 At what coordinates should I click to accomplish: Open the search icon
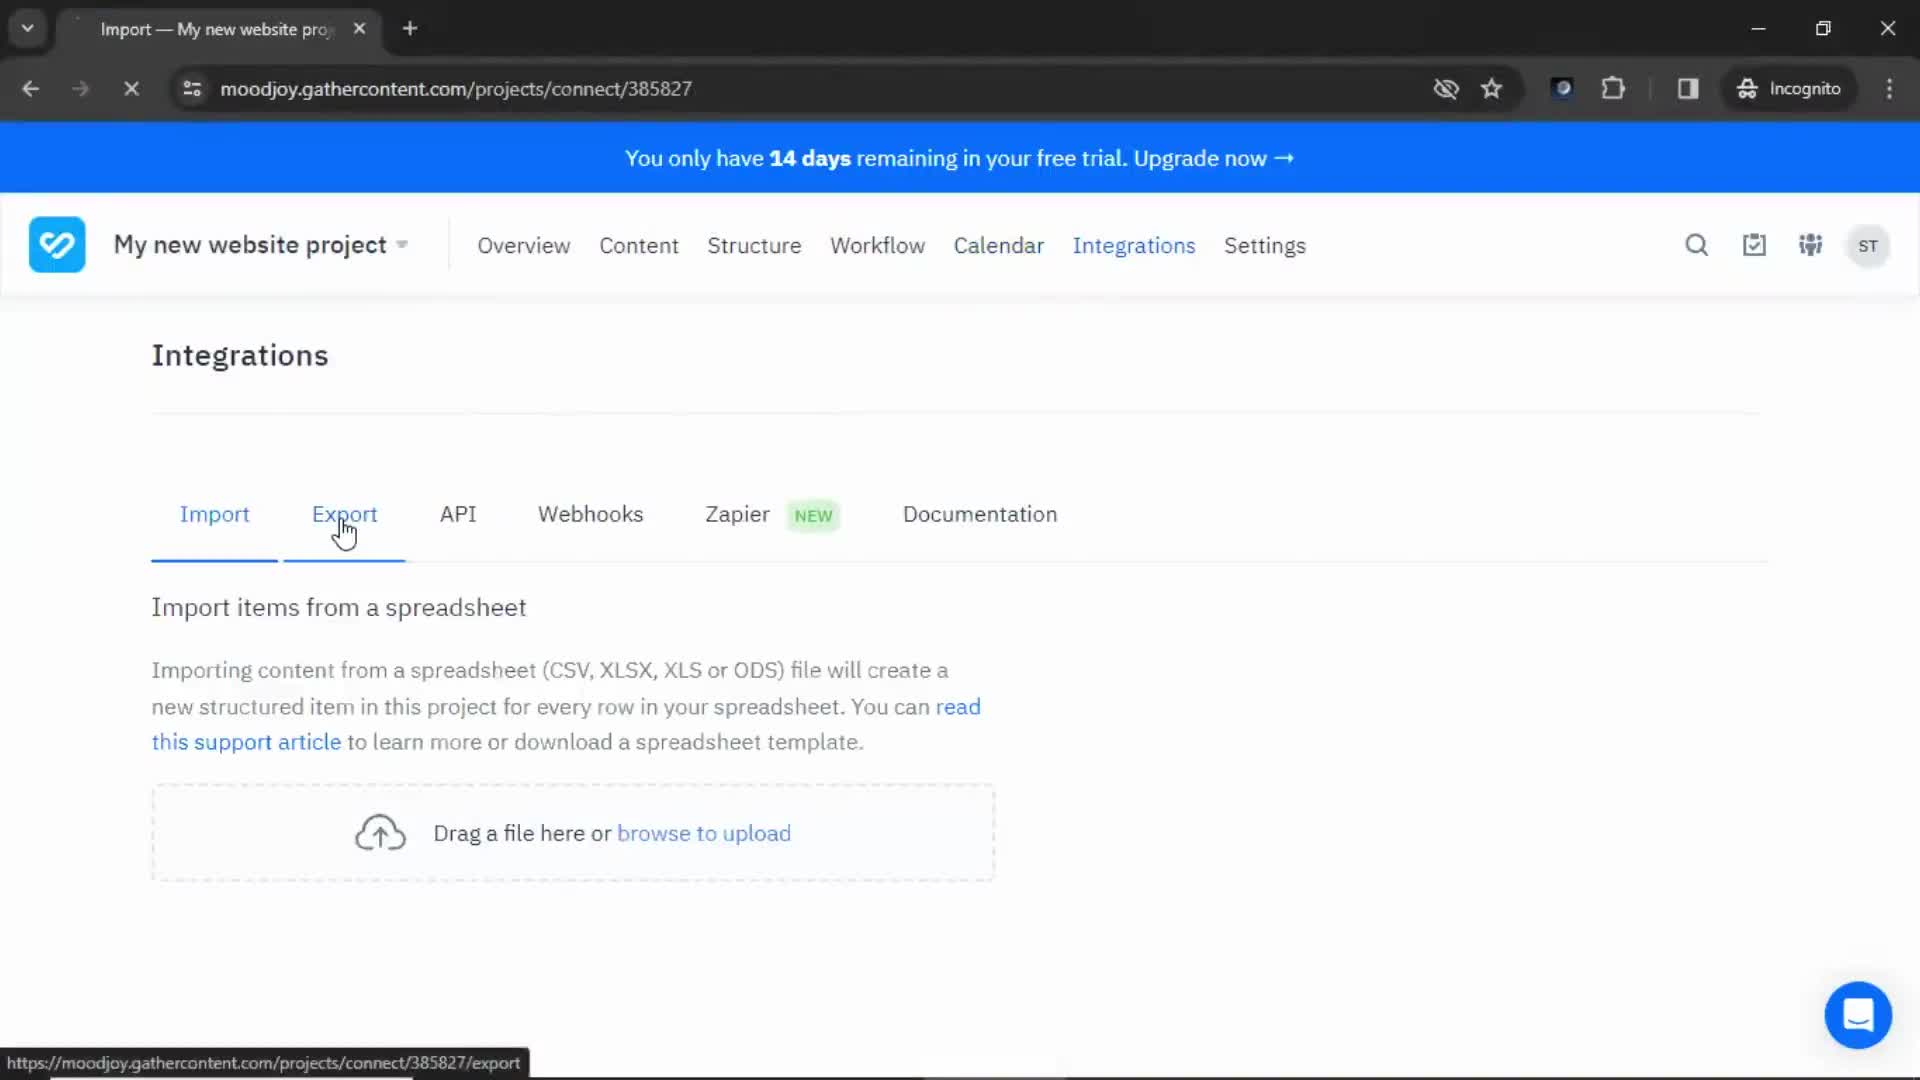click(x=1697, y=245)
